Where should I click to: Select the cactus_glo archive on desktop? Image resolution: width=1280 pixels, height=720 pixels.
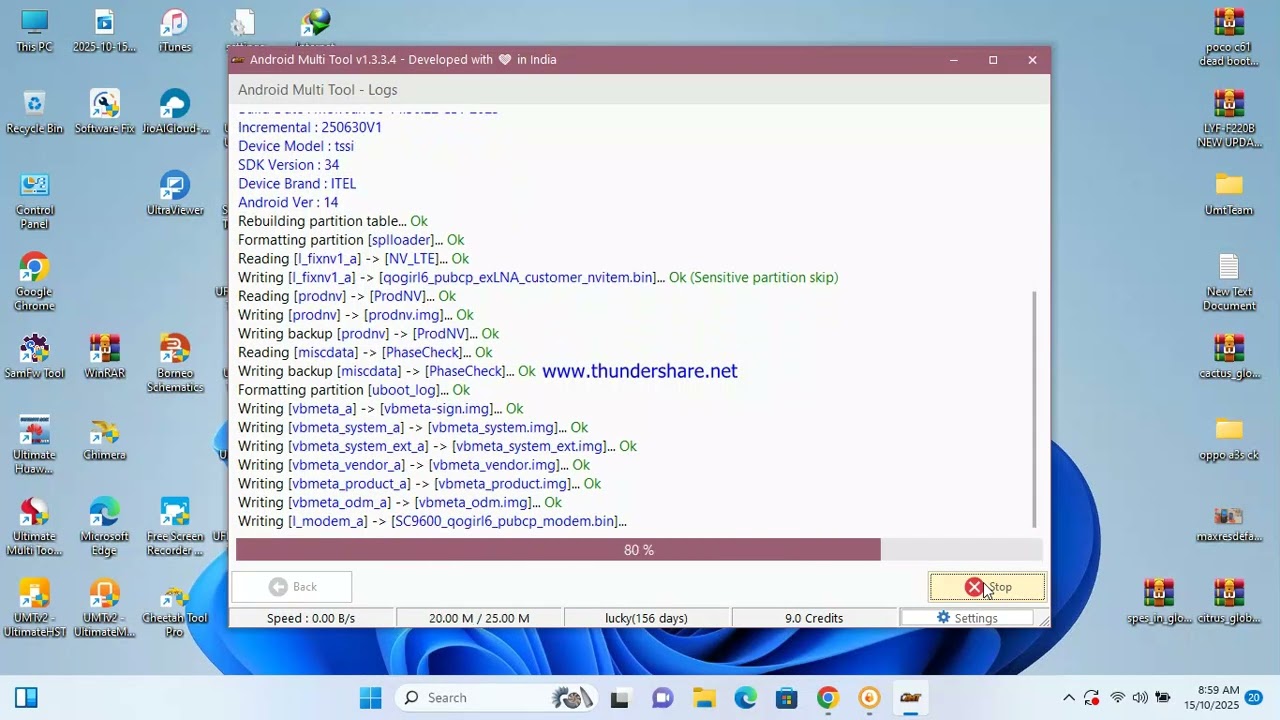pos(1229,356)
